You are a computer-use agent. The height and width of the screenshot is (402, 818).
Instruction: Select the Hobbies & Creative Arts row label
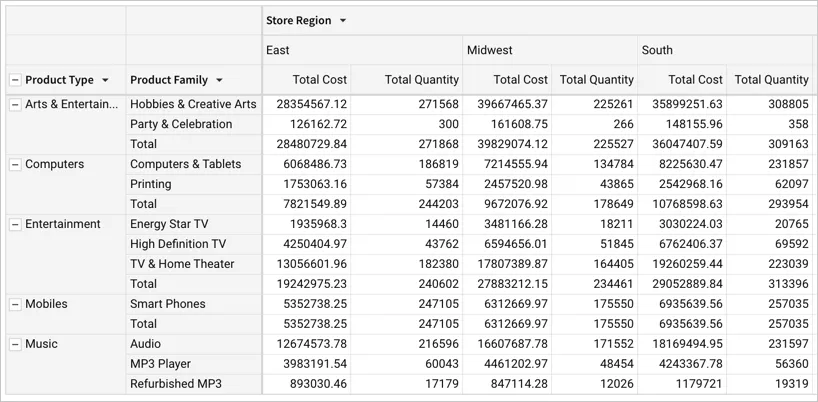(193, 104)
